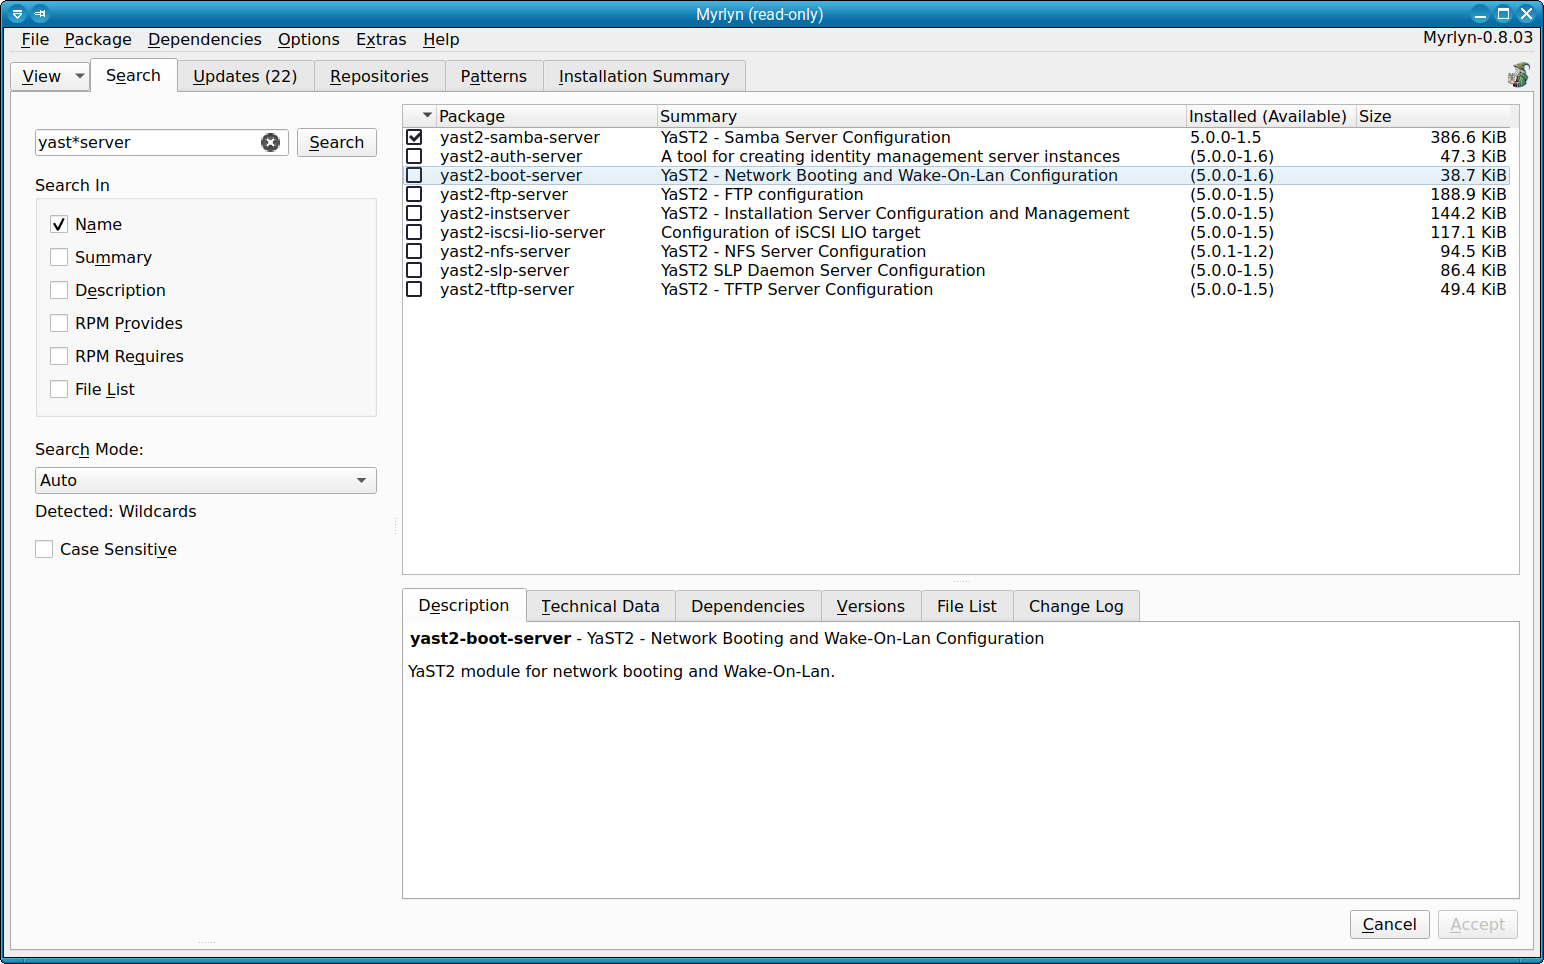The image size is (1544, 964).
Task: Open the Technical Data tab
Action: point(600,606)
